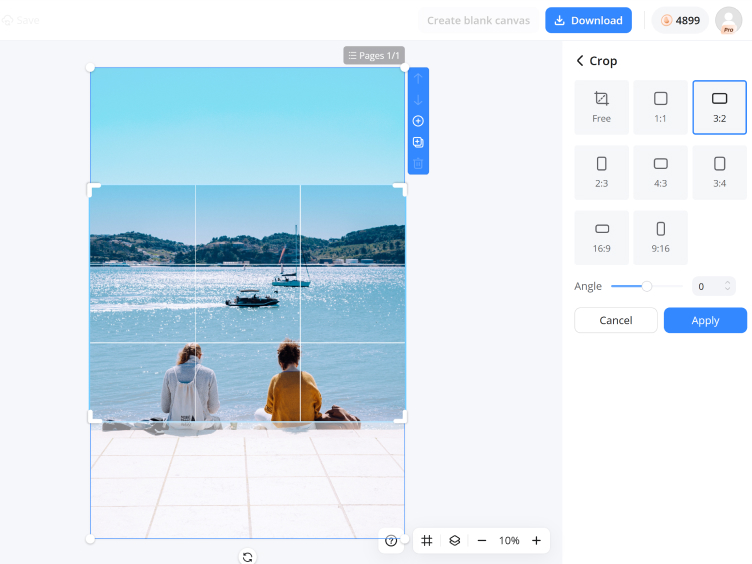The height and width of the screenshot is (564, 752).
Task: Select the 3:4 crop ratio
Action: 719,172
